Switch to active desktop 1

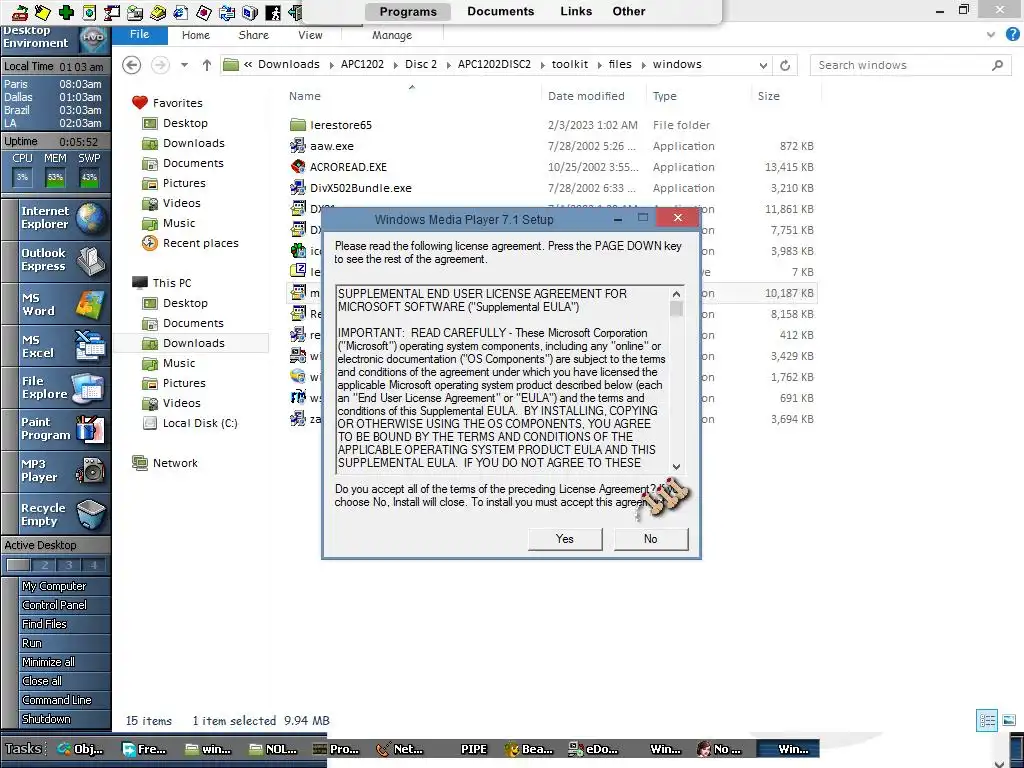[18, 565]
